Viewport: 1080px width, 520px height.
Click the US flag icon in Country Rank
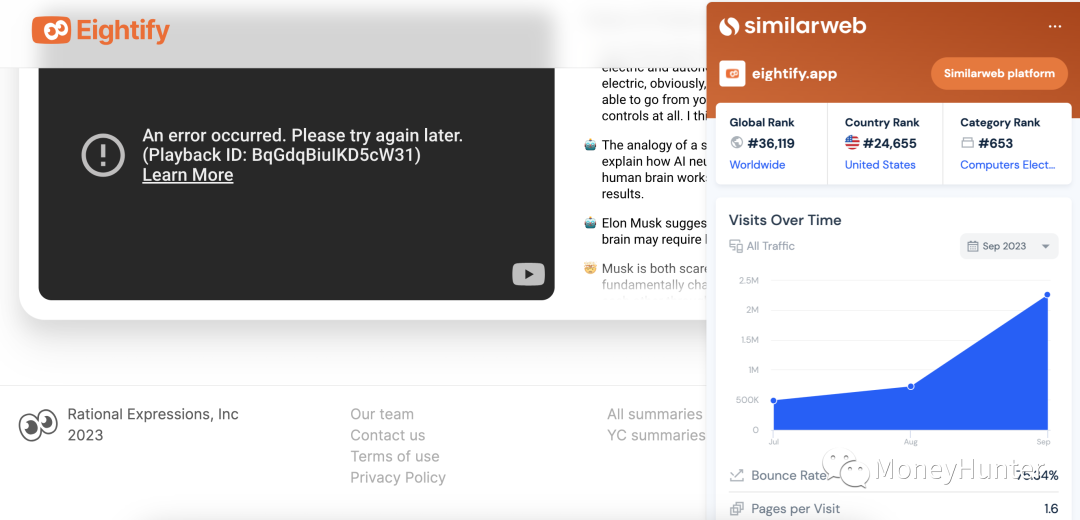[852, 143]
